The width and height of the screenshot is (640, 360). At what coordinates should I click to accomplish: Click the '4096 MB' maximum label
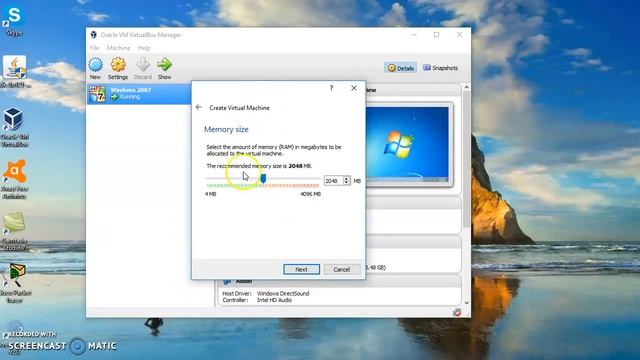tap(311, 194)
